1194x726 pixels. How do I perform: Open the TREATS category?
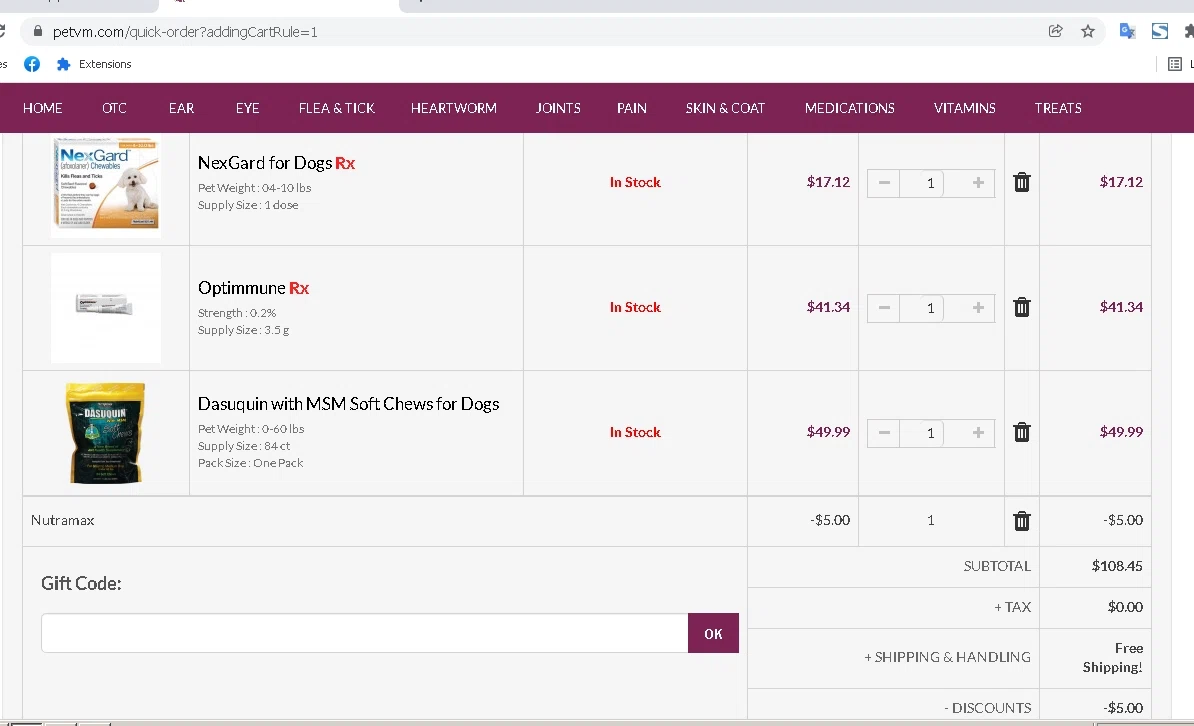click(1058, 108)
